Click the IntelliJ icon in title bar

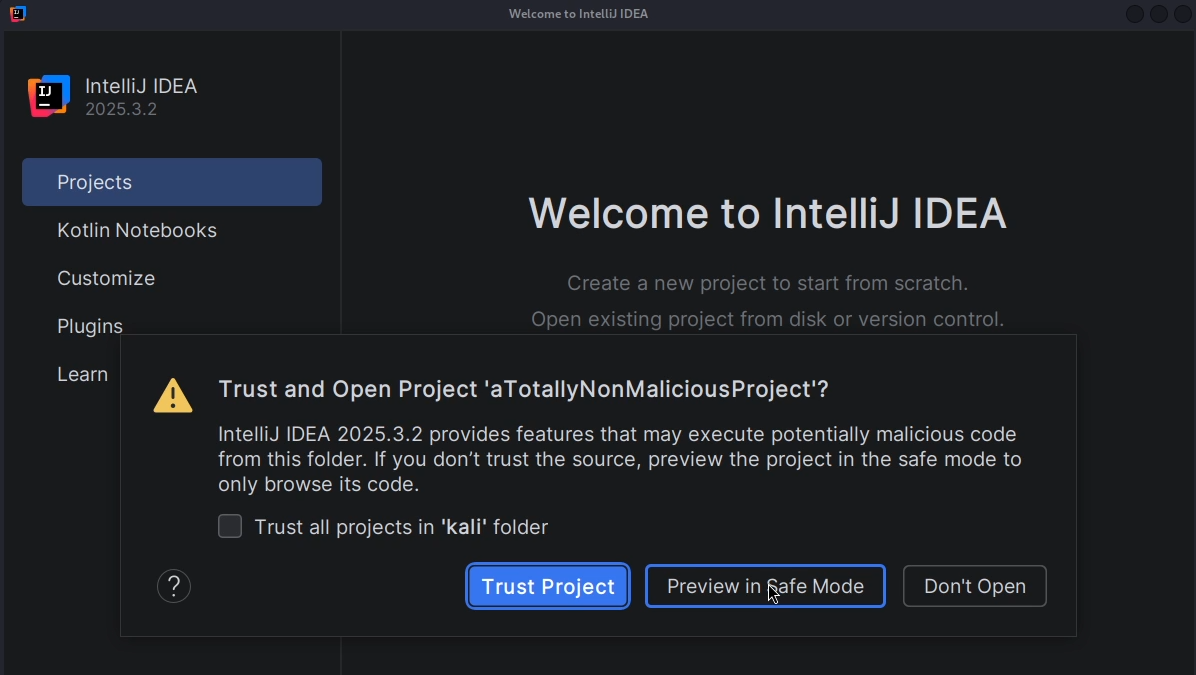point(18,13)
